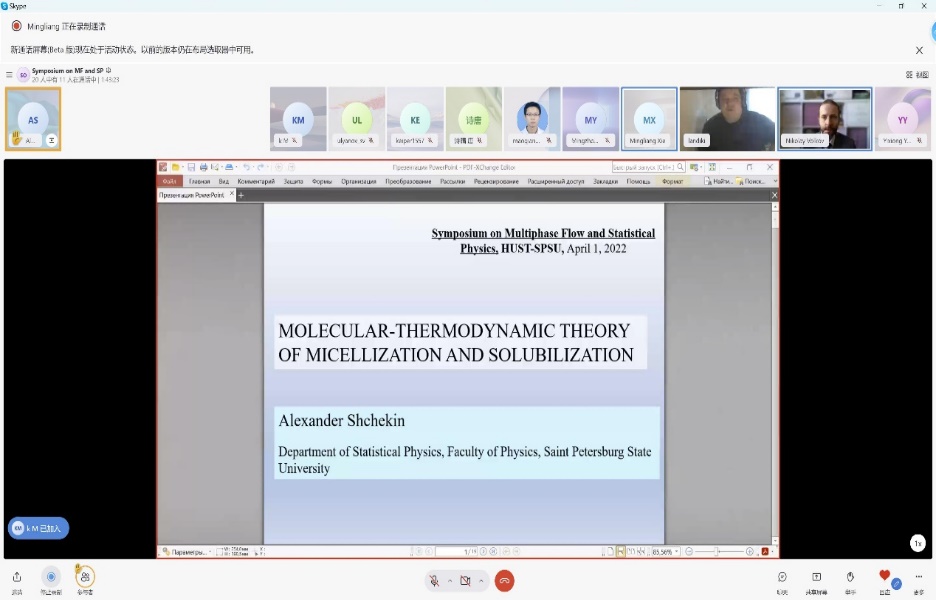
Task: Click the share invite icon at bottom left
Action: (x=17, y=577)
